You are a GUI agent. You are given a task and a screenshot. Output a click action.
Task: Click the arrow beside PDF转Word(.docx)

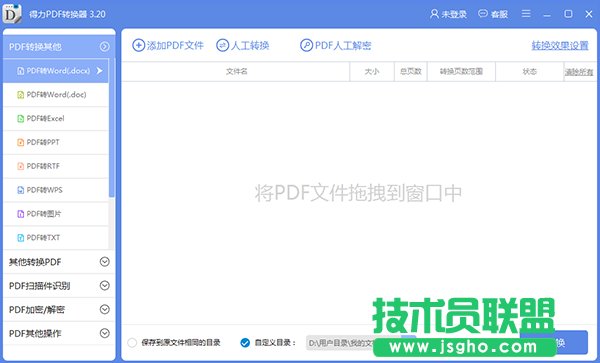point(99,70)
